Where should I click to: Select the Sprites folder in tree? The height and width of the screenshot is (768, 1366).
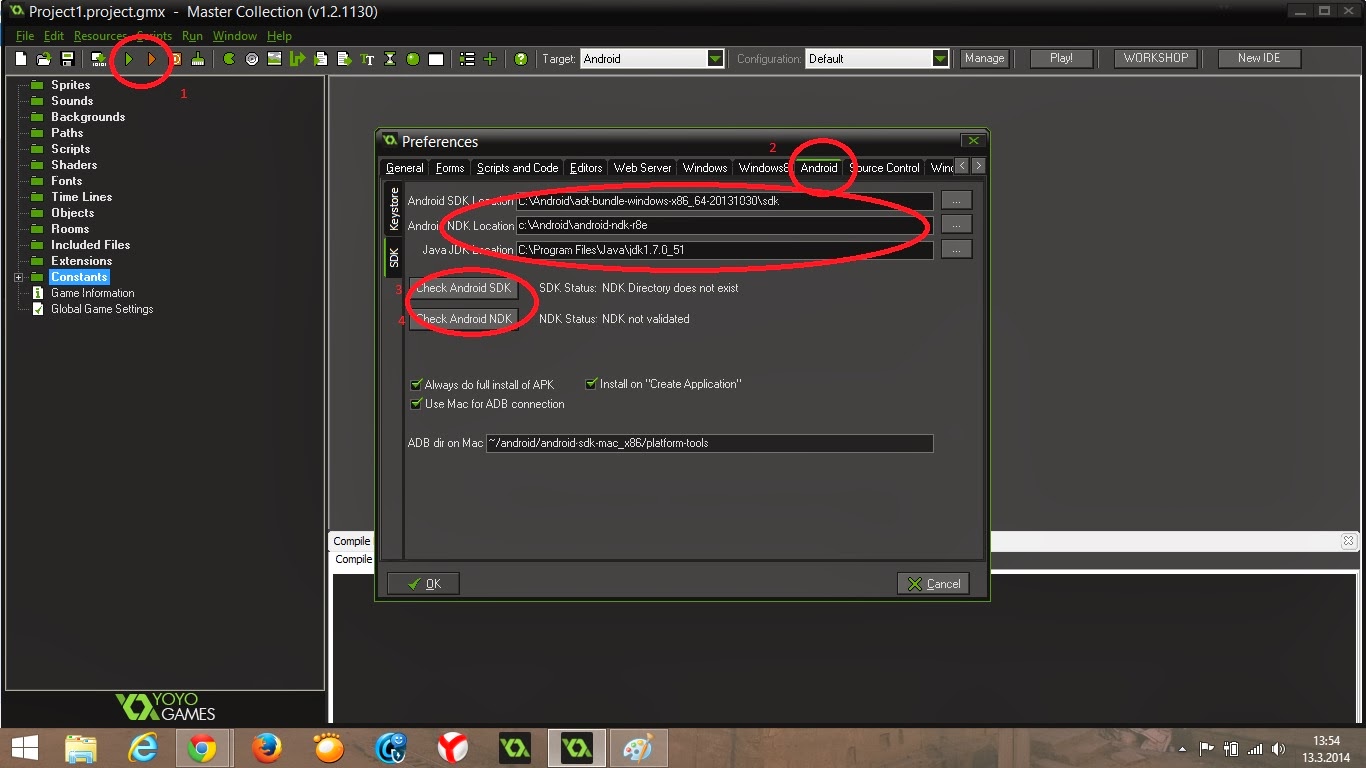click(x=70, y=85)
